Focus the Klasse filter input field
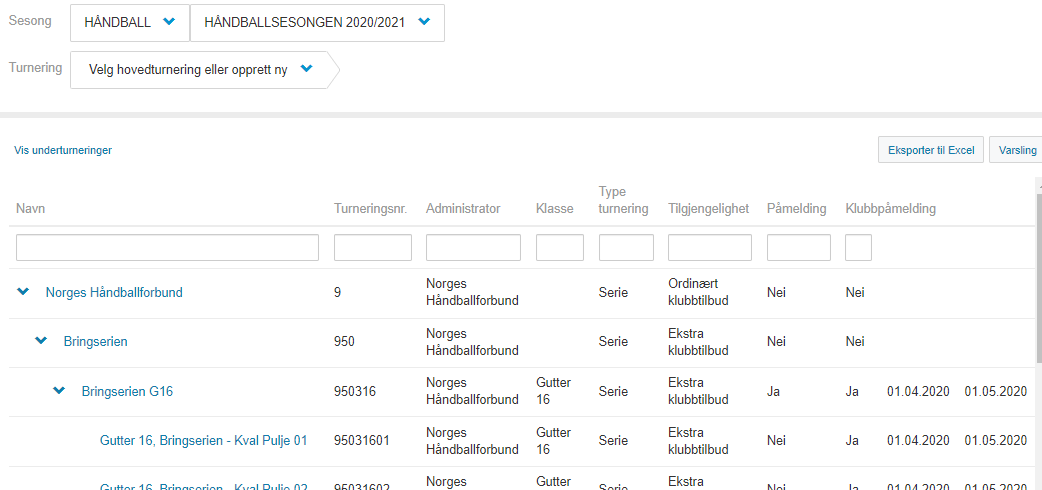The height and width of the screenshot is (490, 1042). click(560, 247)
